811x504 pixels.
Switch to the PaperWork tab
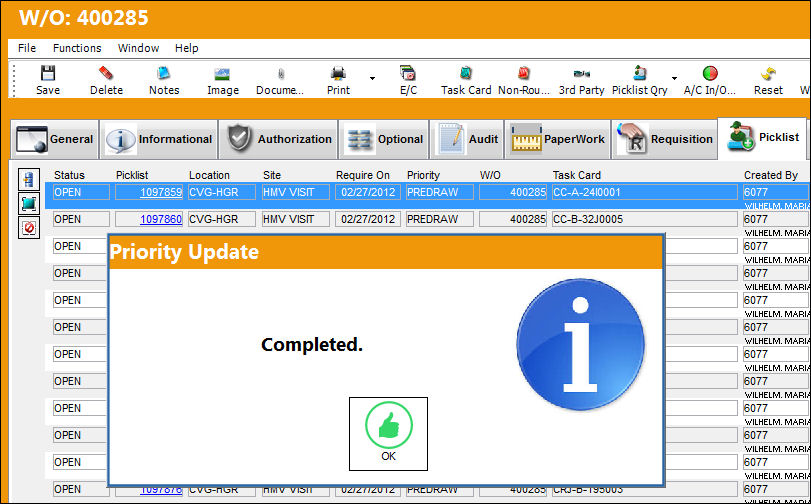point(558,139)
